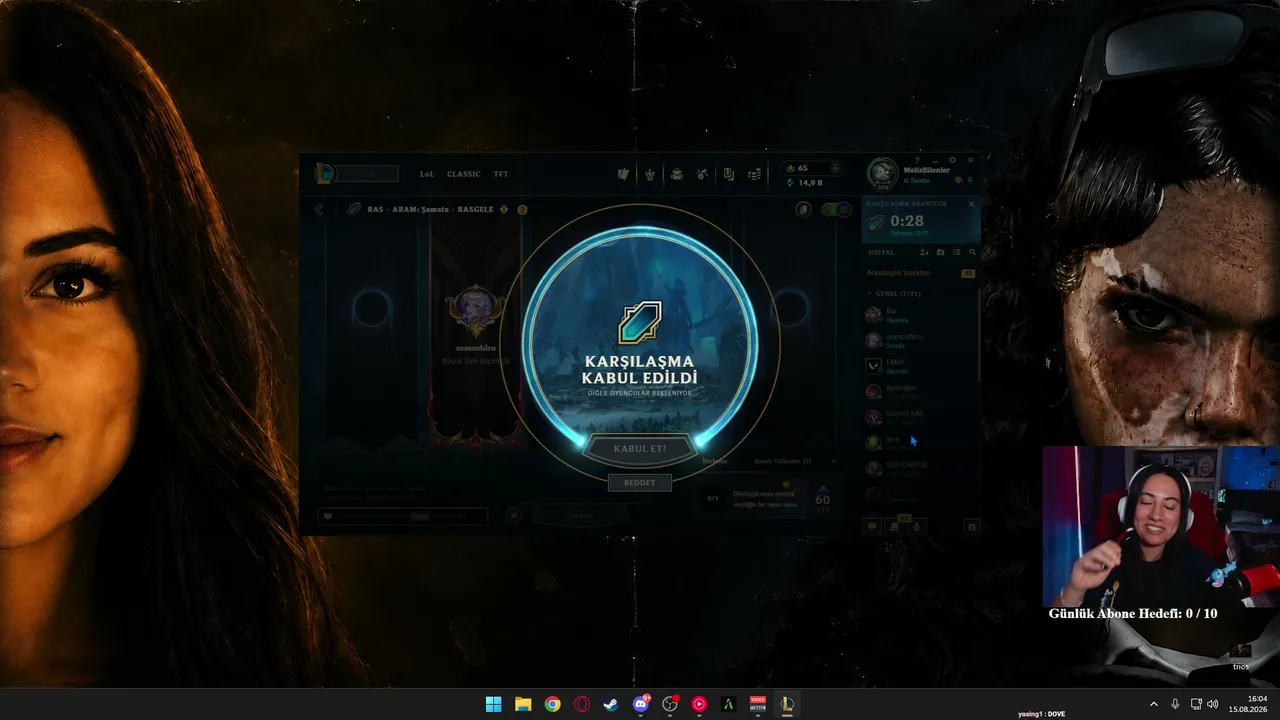Open Opera browser from the taskbar

pyautogui.click(x=581, y=704)
